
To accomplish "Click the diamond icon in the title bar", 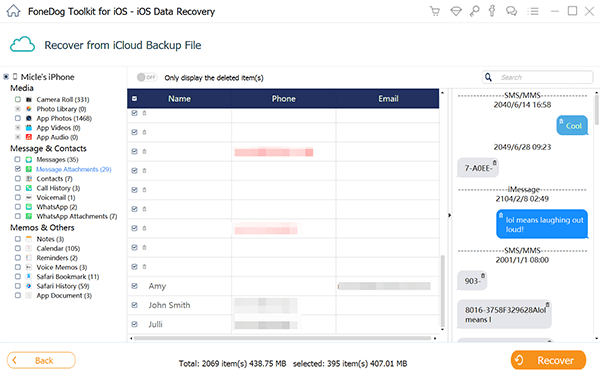I will pyautogui.click(x=456, y=11).
